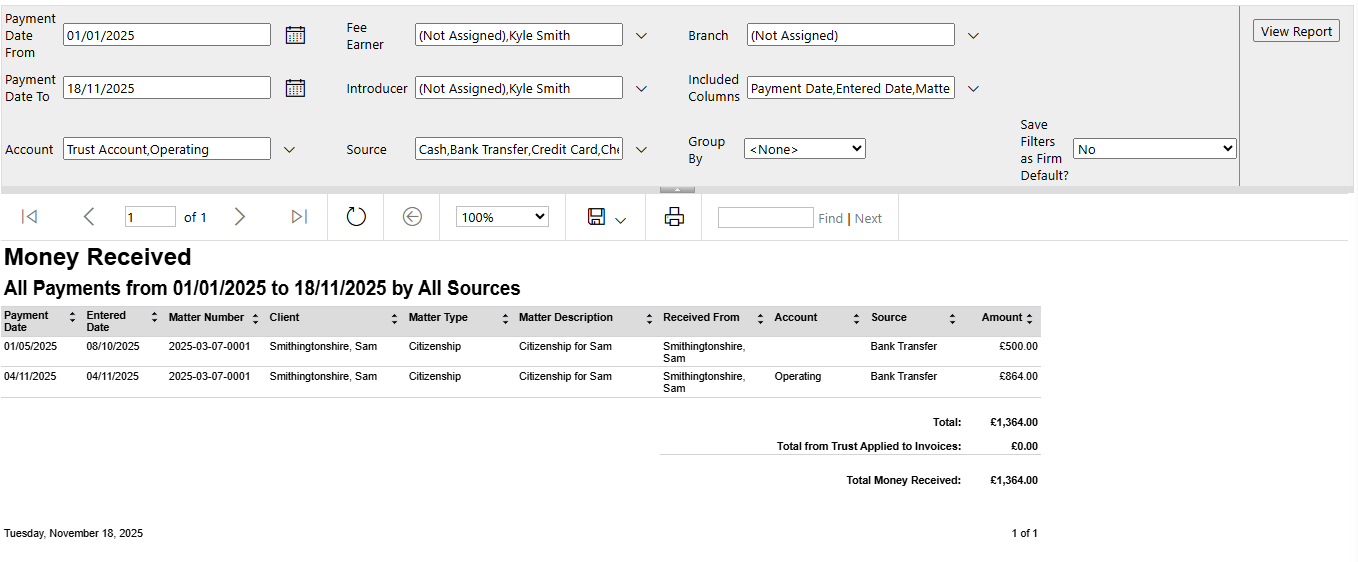The width and height of the screenshot is (1358, 562).
Task: Click the find text input field
Action: (x=765, y=218)
